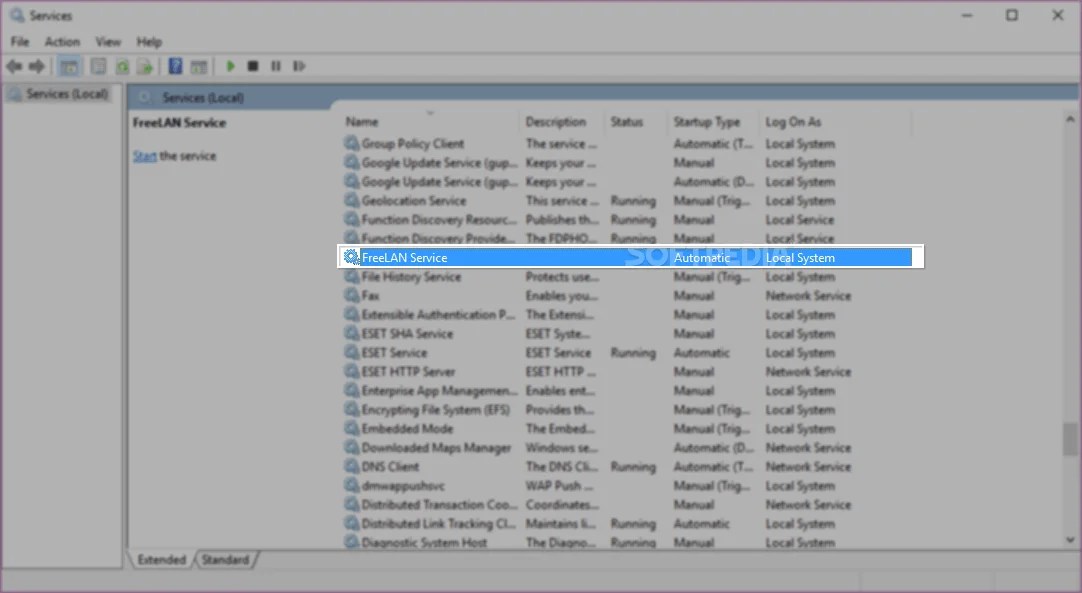Click the gear icon beside Downloaded Maps Manager
This screenshot has height=593, width=1082.
pyautogui.click(x=351, y=447)
